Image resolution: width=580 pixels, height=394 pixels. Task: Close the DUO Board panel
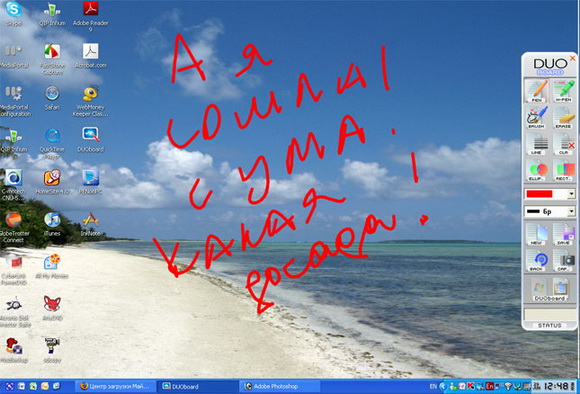[573, 58]
